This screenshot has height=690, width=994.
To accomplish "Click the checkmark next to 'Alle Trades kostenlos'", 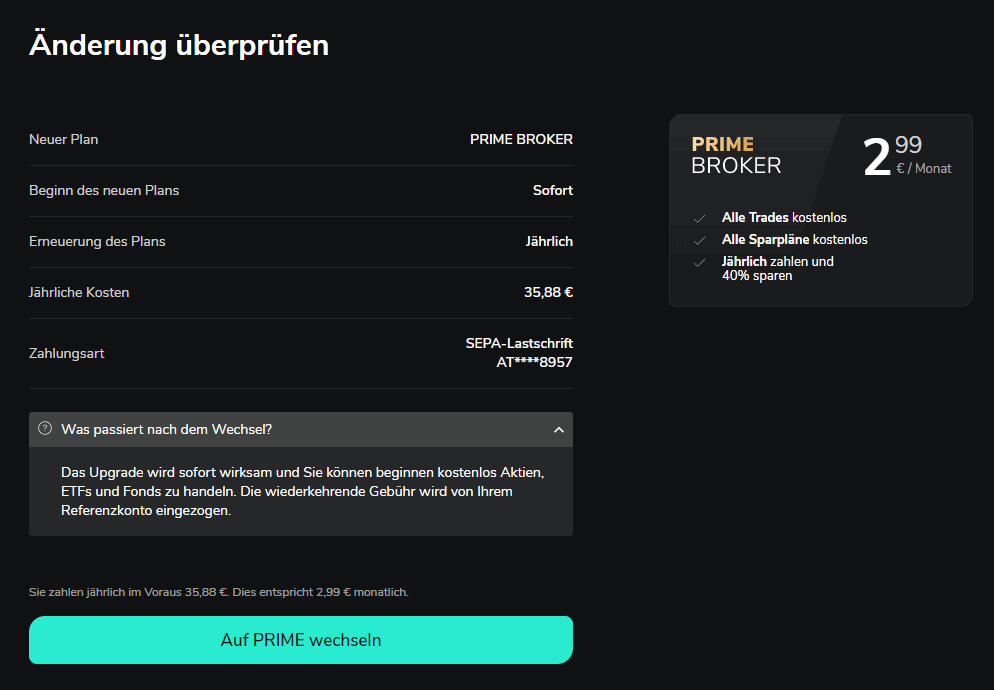I will 699,218.
